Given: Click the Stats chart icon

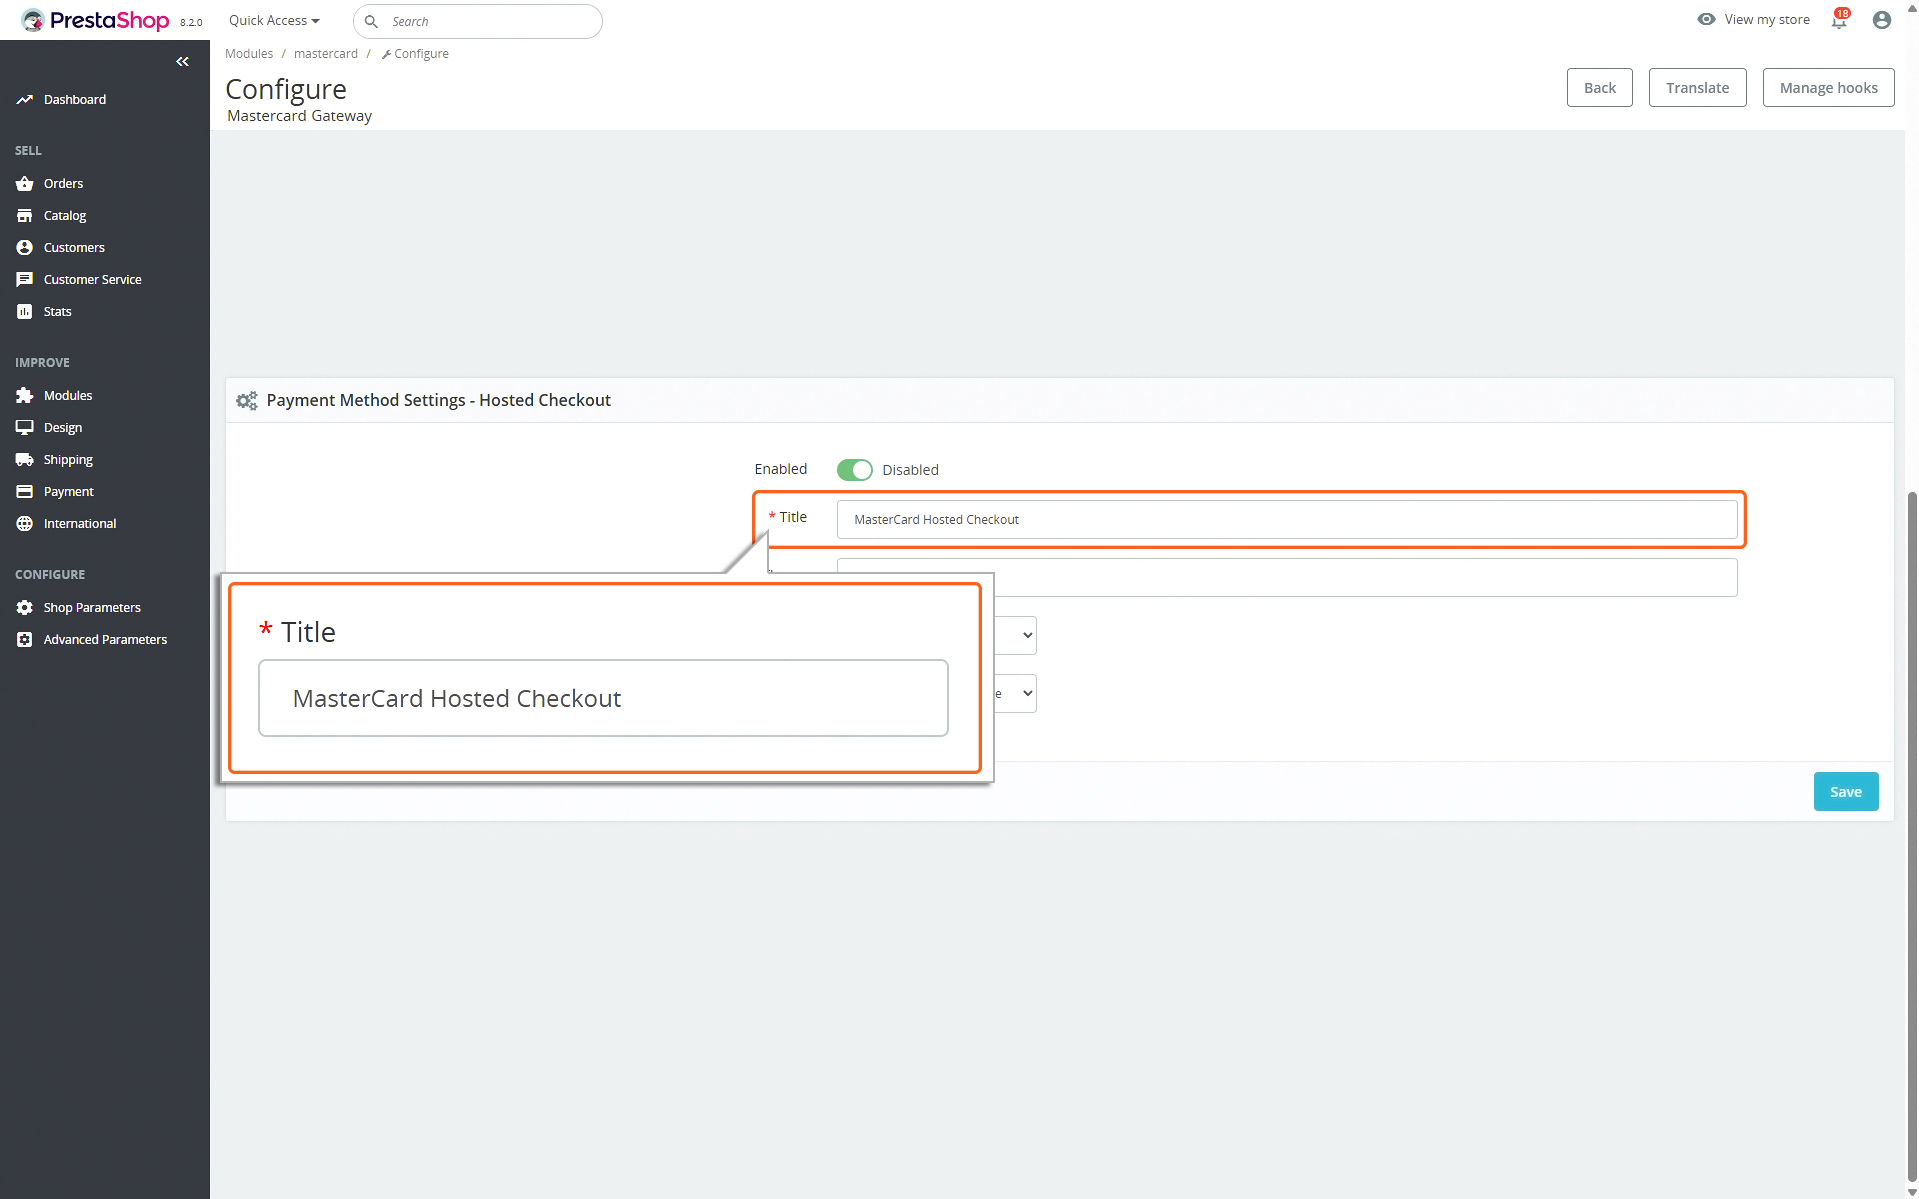Looking at the screenshot, I should (x=25, y=312).
